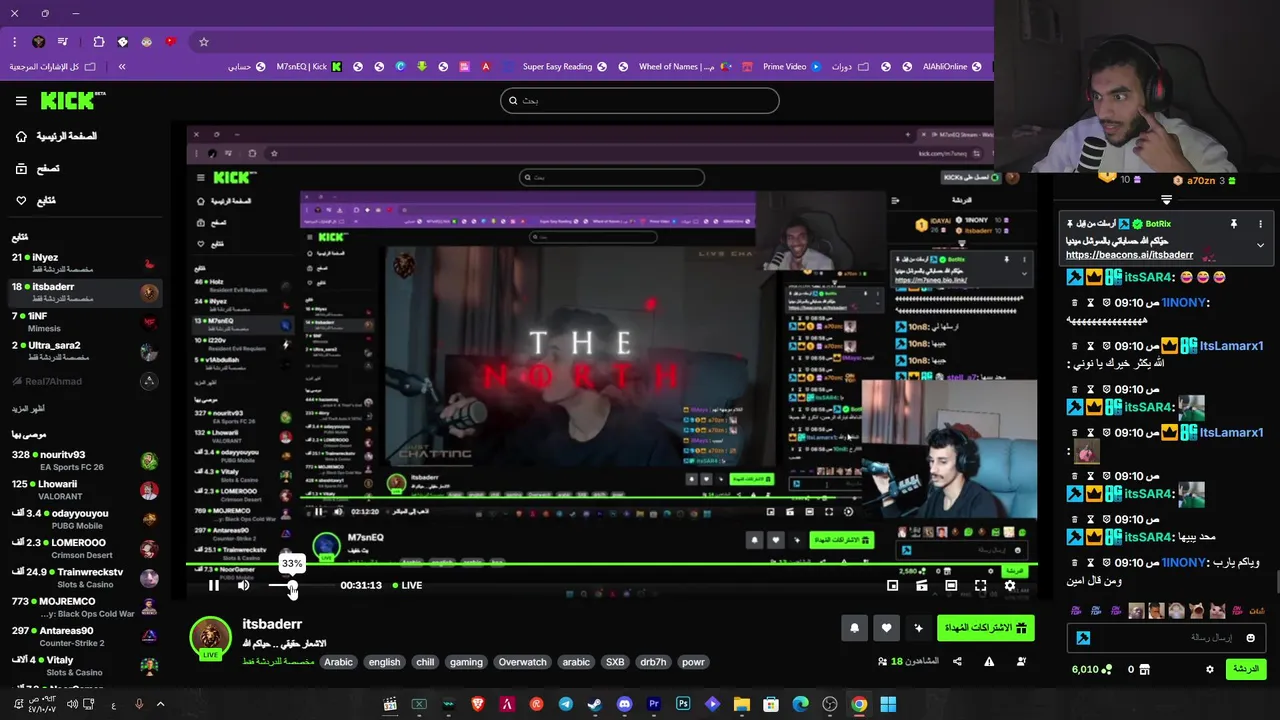The width and height of the screenshot is (1280, 720).
Task: Select the SXB tag
Action: (x=615, y=662)
